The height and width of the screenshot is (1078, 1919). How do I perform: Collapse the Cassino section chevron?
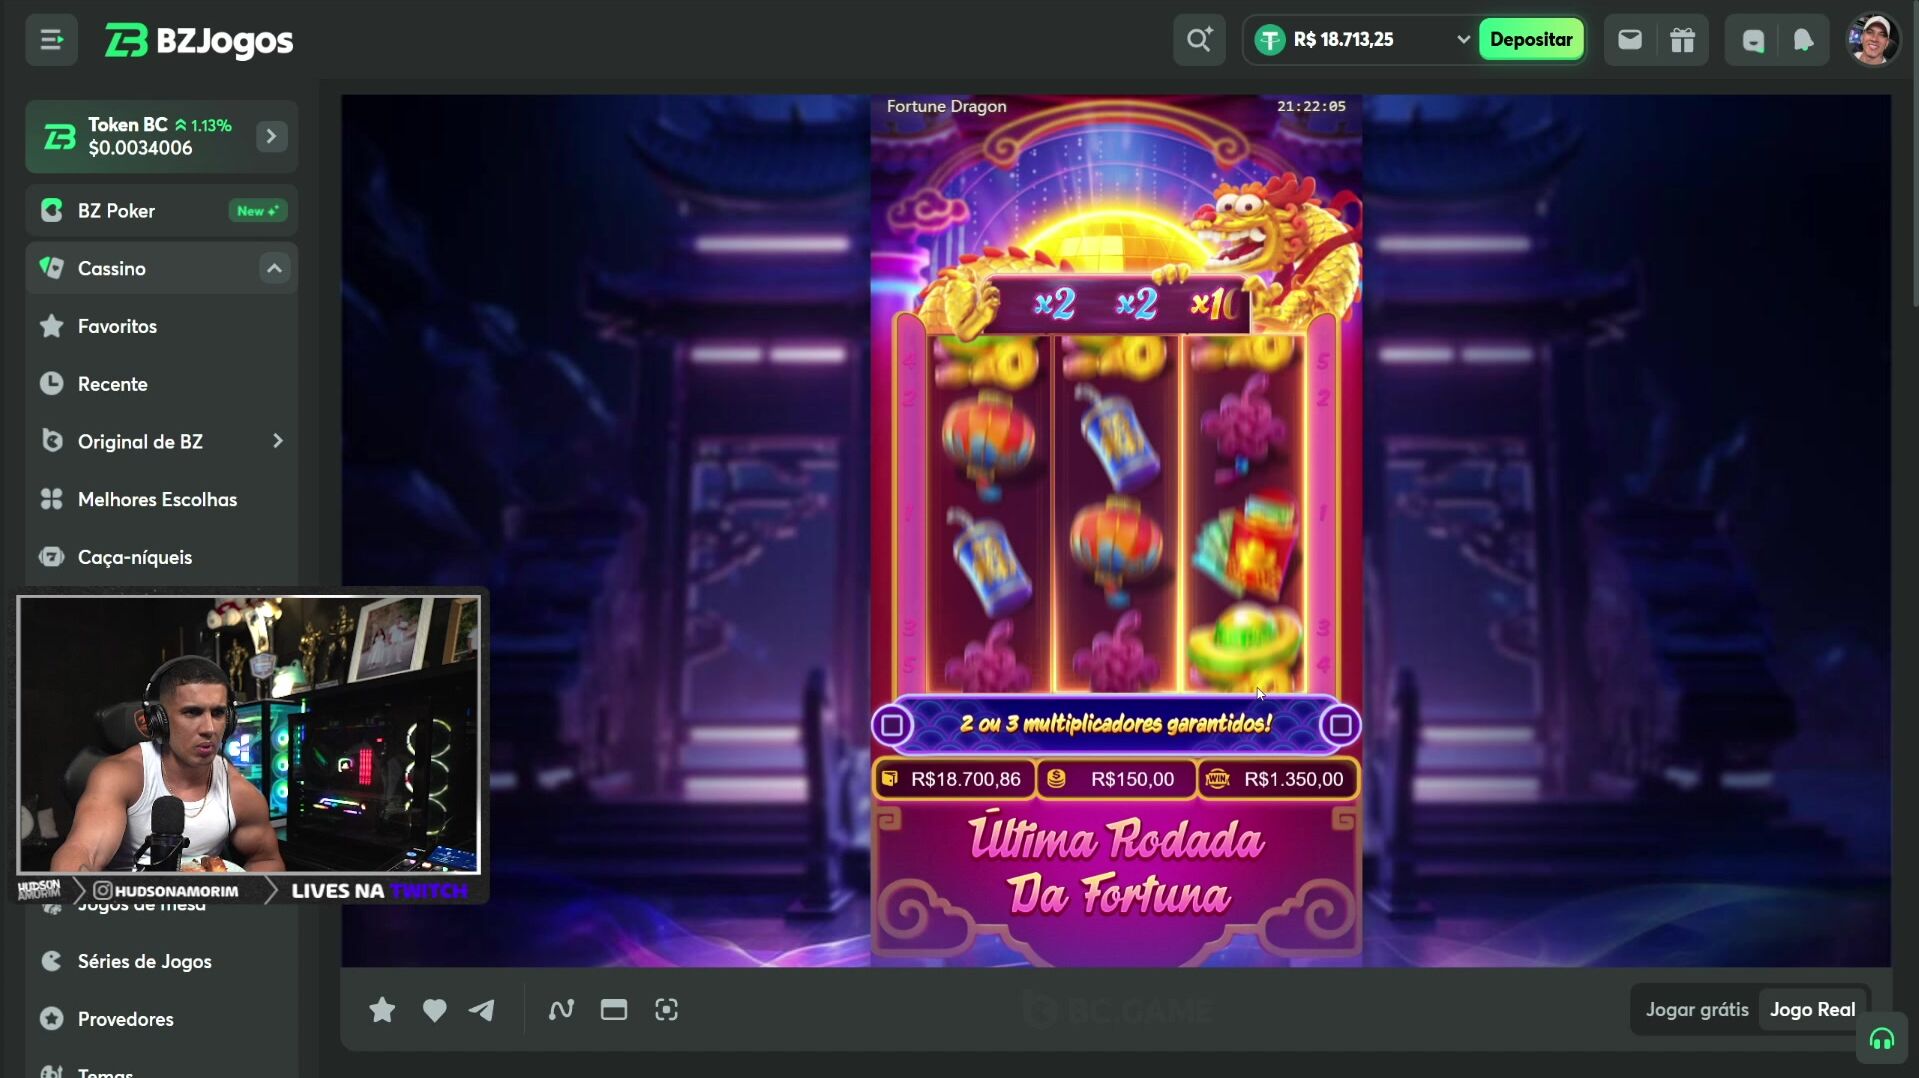coord(273,268)
